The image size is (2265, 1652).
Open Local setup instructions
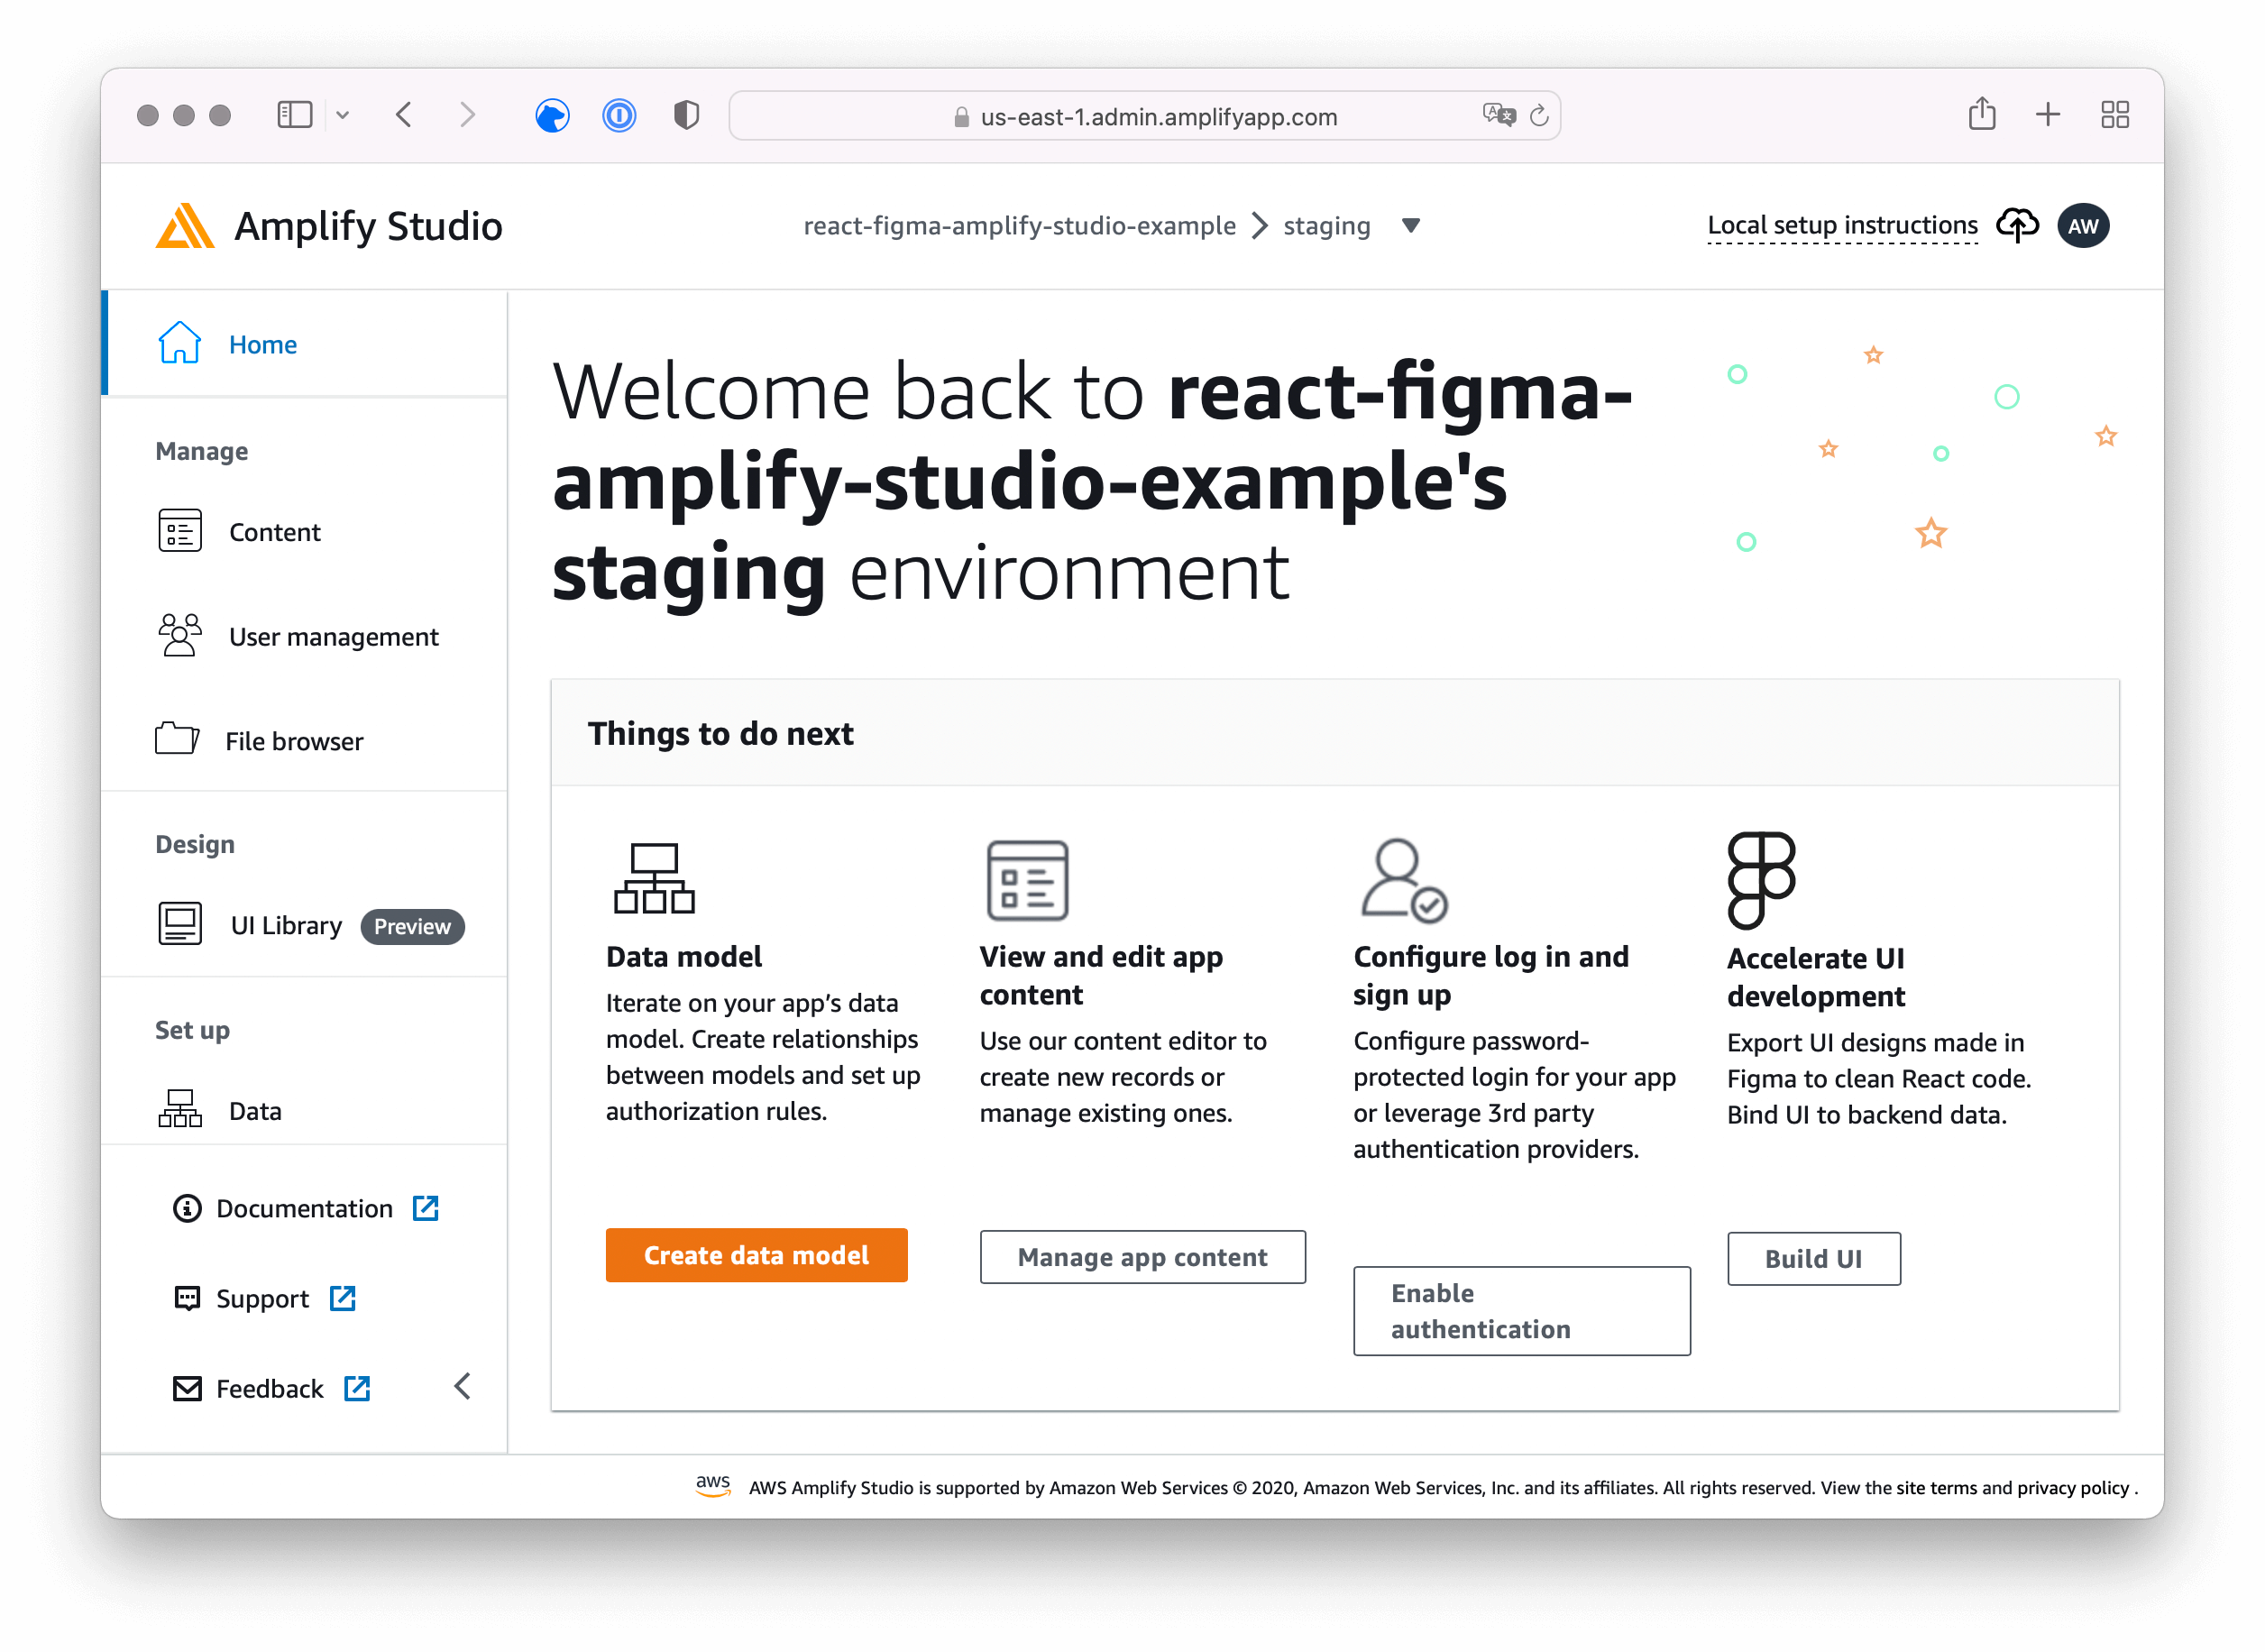coord(1843,225)
